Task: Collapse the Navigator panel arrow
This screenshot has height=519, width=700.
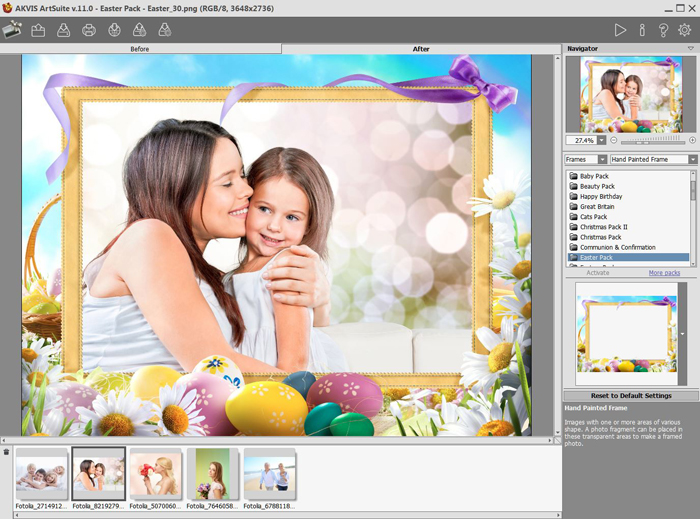Action: (x=690, y=48)
